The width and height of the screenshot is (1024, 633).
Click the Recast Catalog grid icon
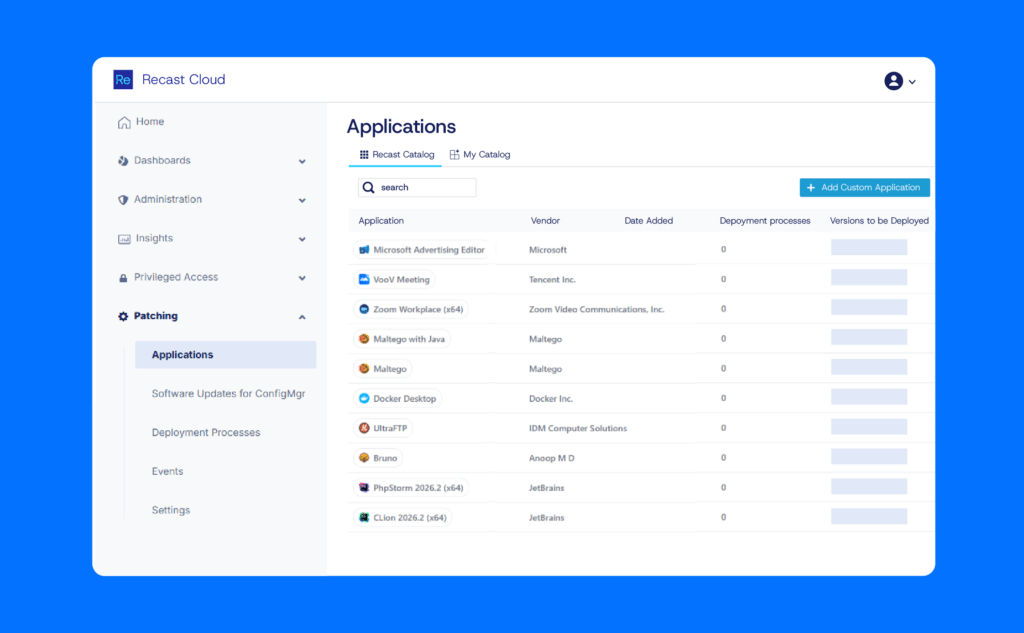(x=364, y=155)
